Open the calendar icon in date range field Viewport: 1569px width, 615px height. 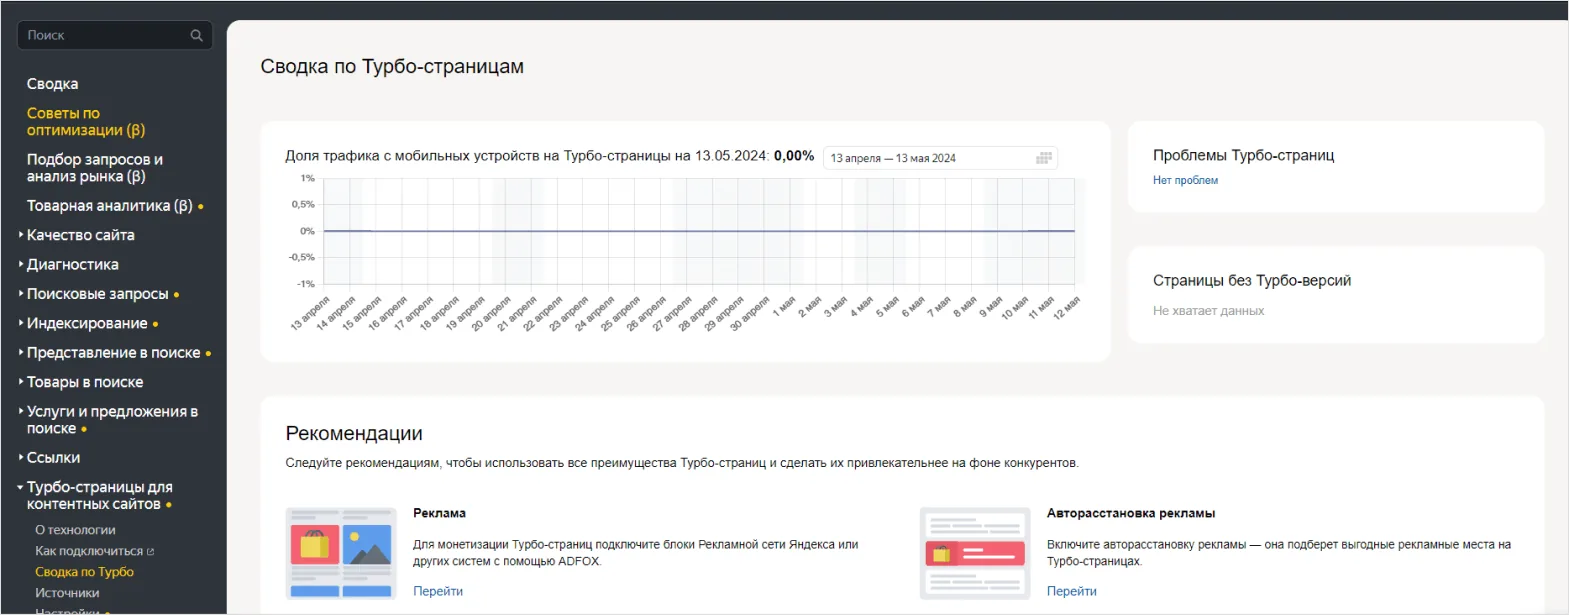1043,158
